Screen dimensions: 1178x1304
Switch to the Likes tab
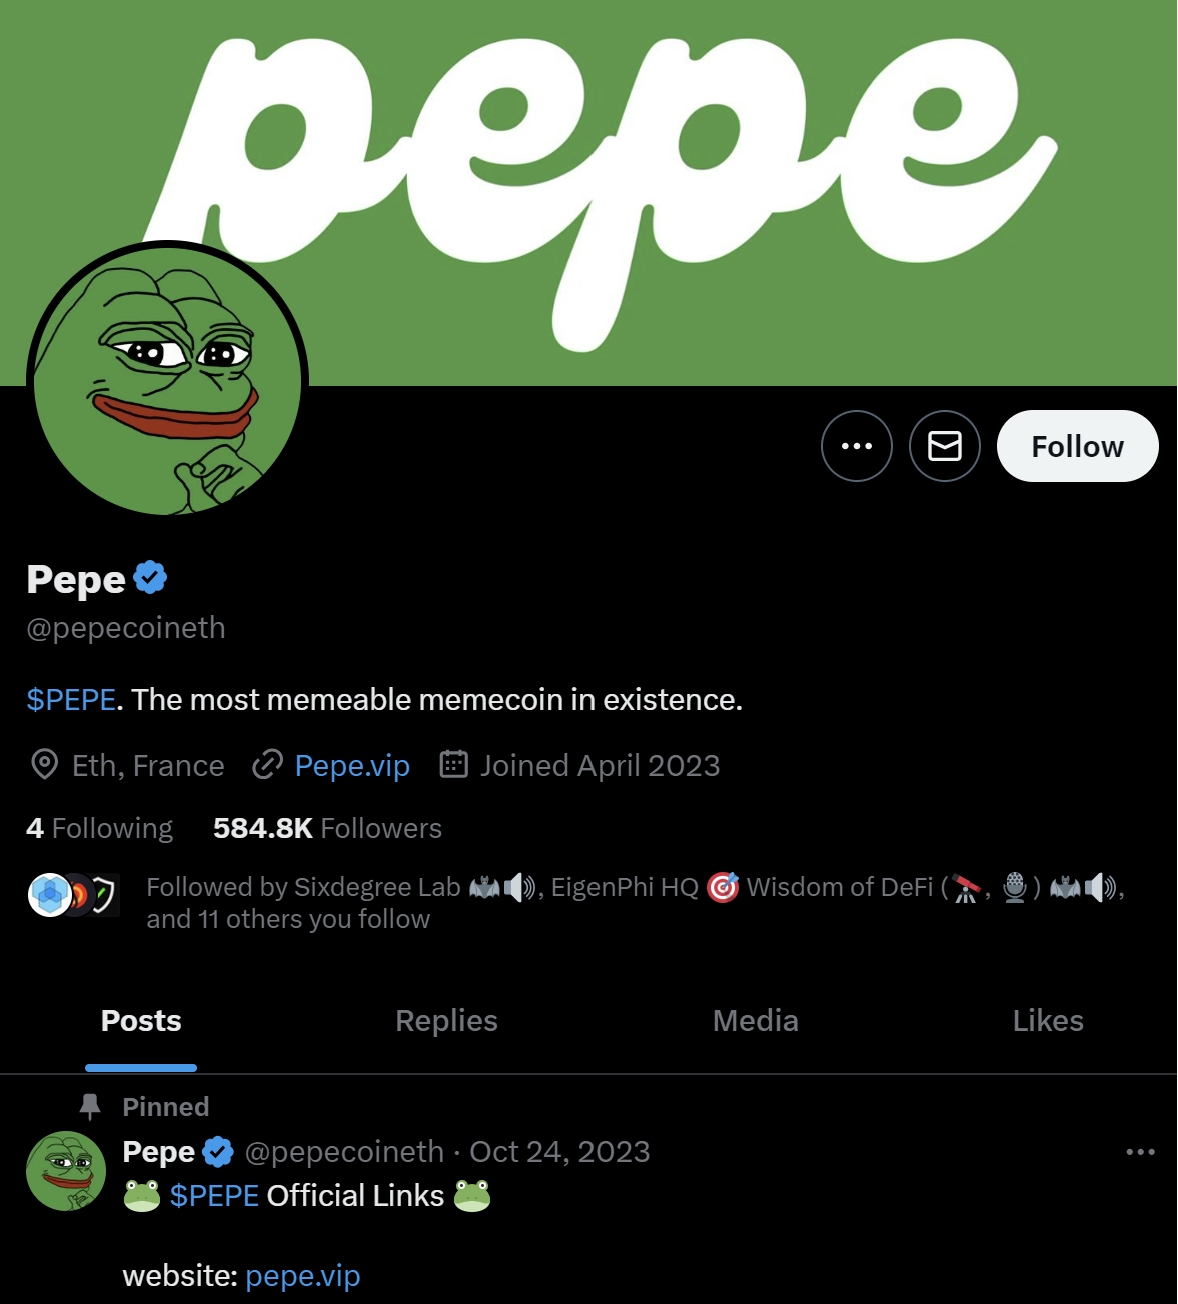1047,1021
